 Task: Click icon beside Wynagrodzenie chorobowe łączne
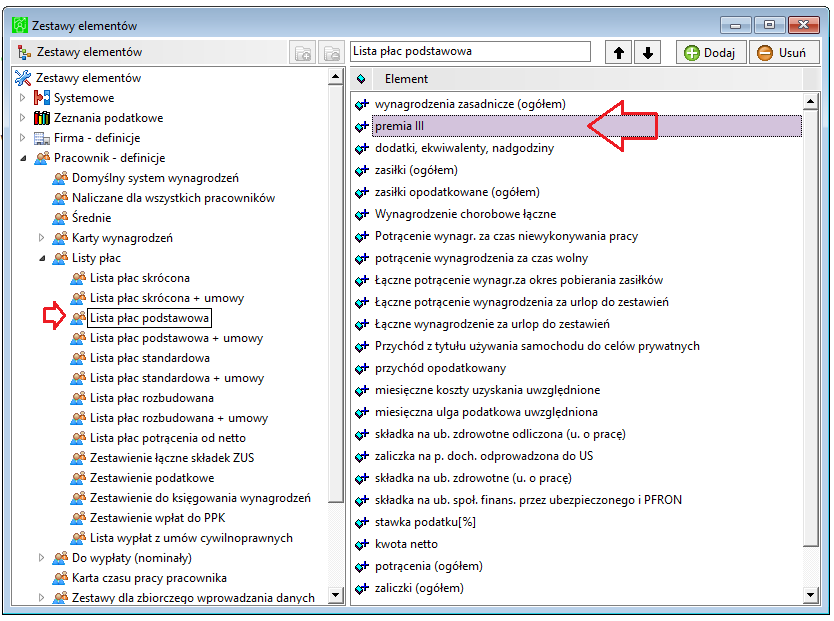point(362,214)
